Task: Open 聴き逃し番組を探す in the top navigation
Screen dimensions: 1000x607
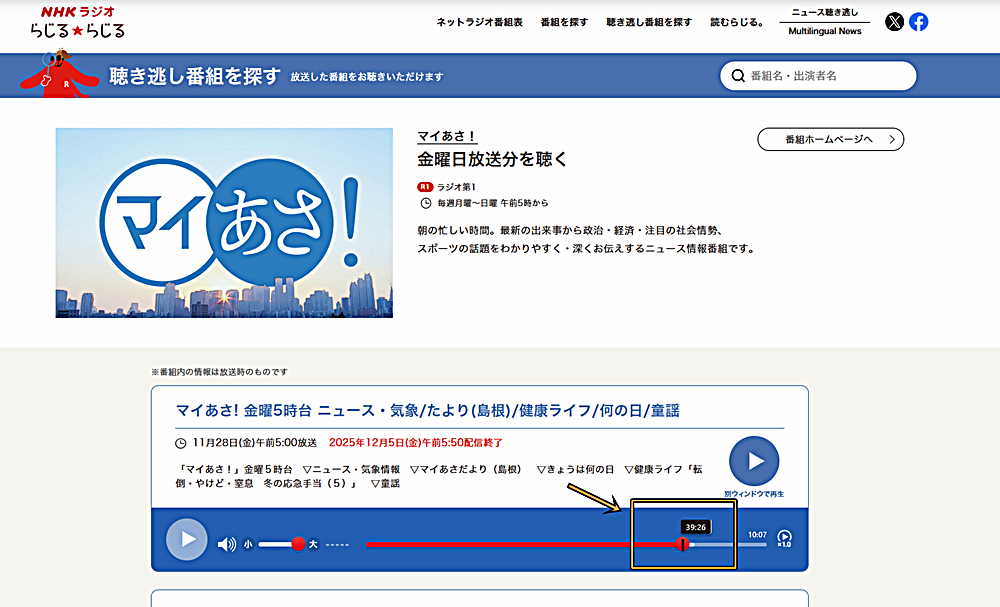Action: 648,22
